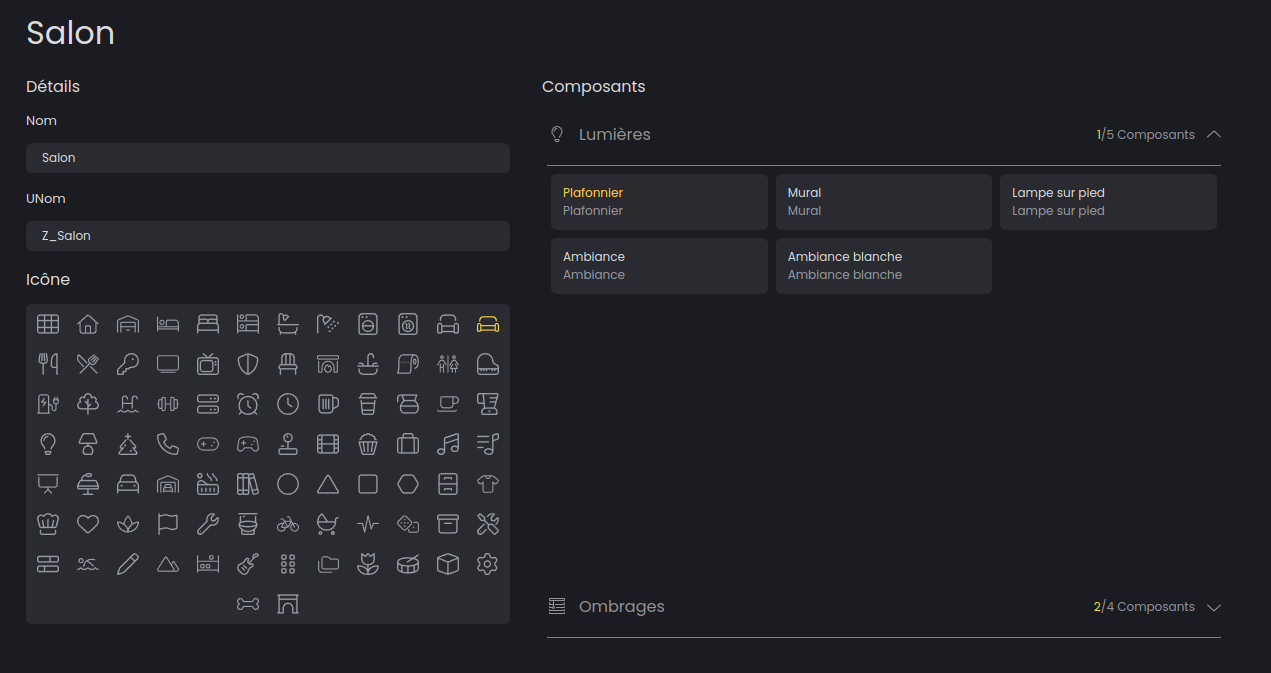The width and height of the screenshot is (1271, 673).
Task: Select the dog bone icon
Action: [x=248, y=604]
